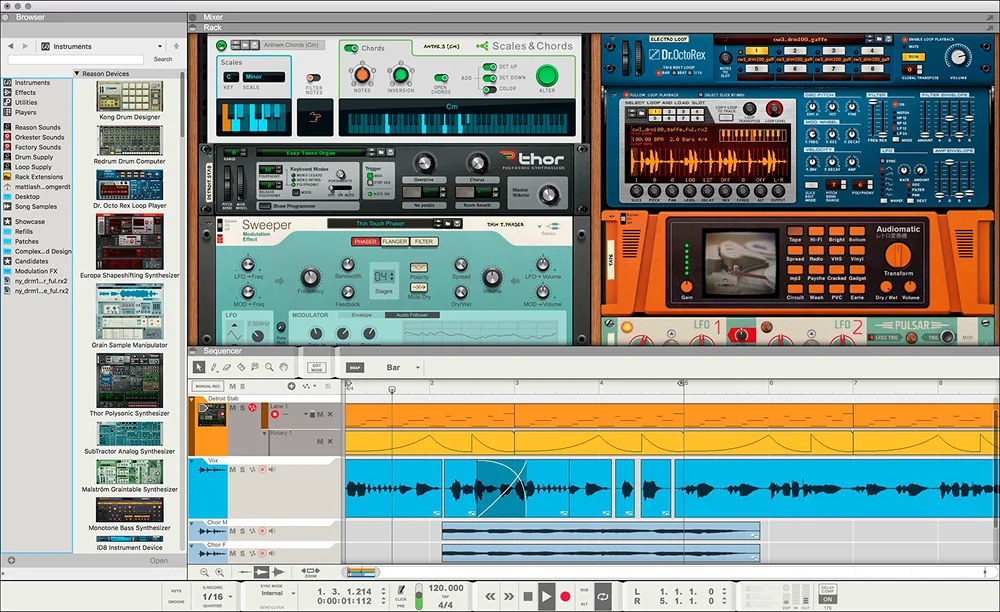
Task: Click the green Alter button
Action: tap(547, 76)
